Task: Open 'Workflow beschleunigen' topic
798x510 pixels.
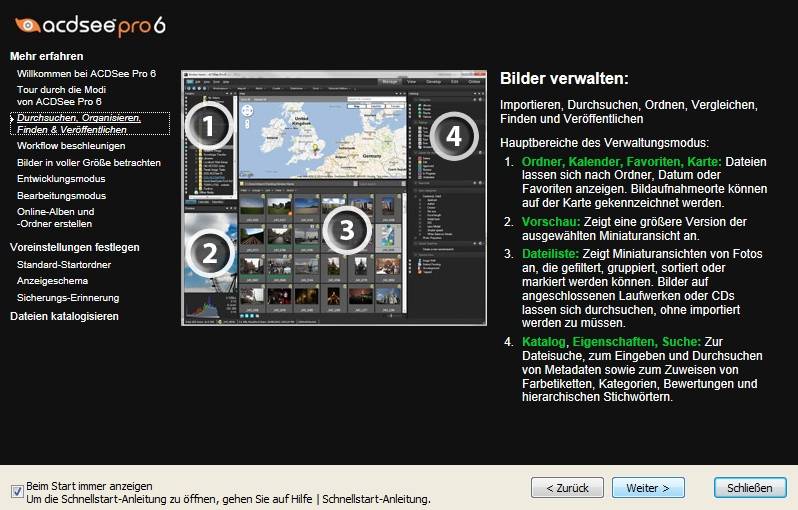Action: 71,146
